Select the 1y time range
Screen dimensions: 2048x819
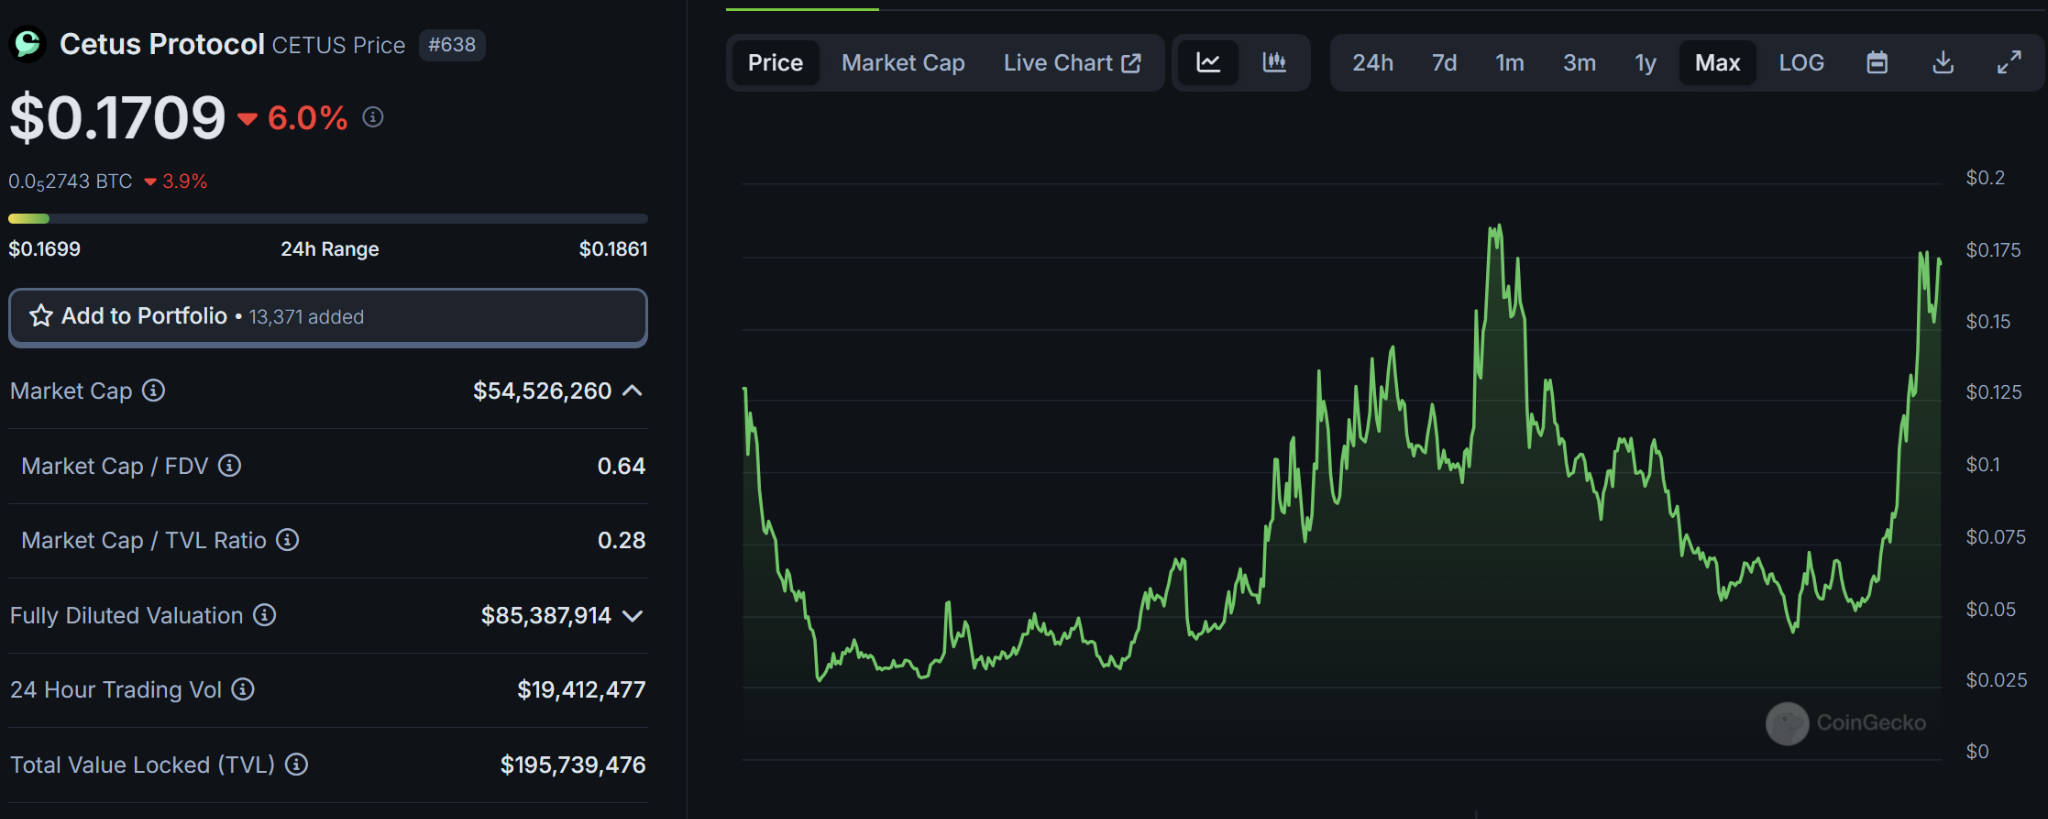[1645, 63]
